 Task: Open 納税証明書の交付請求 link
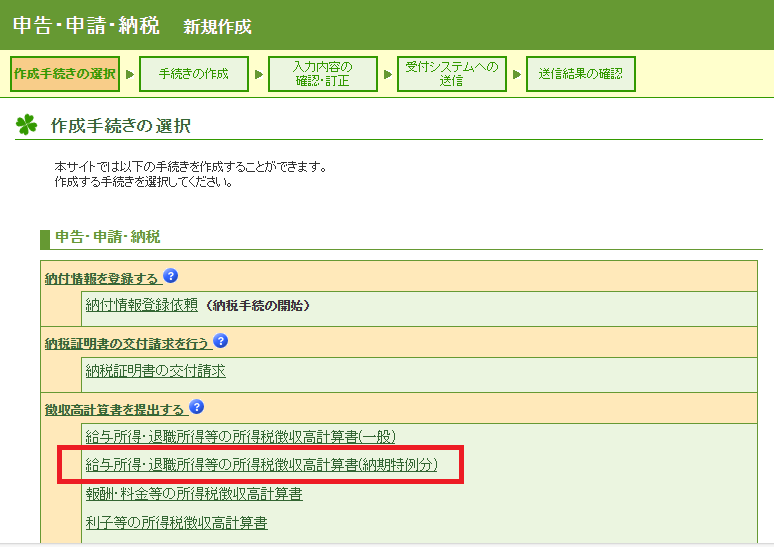click(x=155, y=371)
